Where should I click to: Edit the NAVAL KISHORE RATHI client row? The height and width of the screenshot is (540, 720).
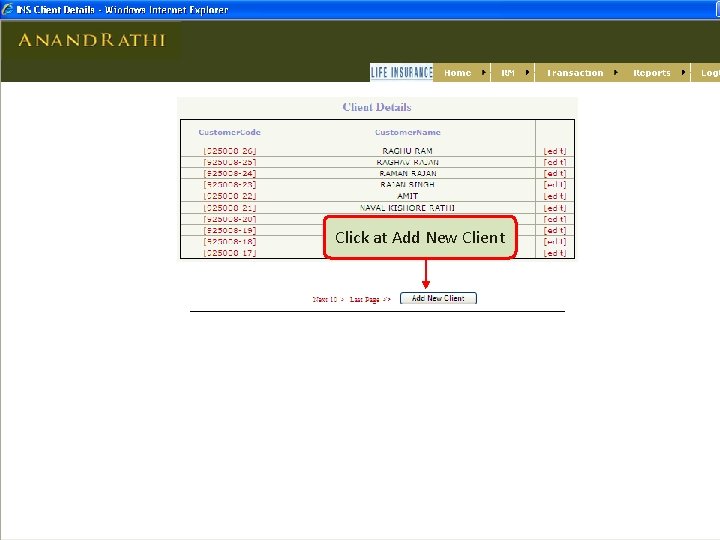coord(555,208)
